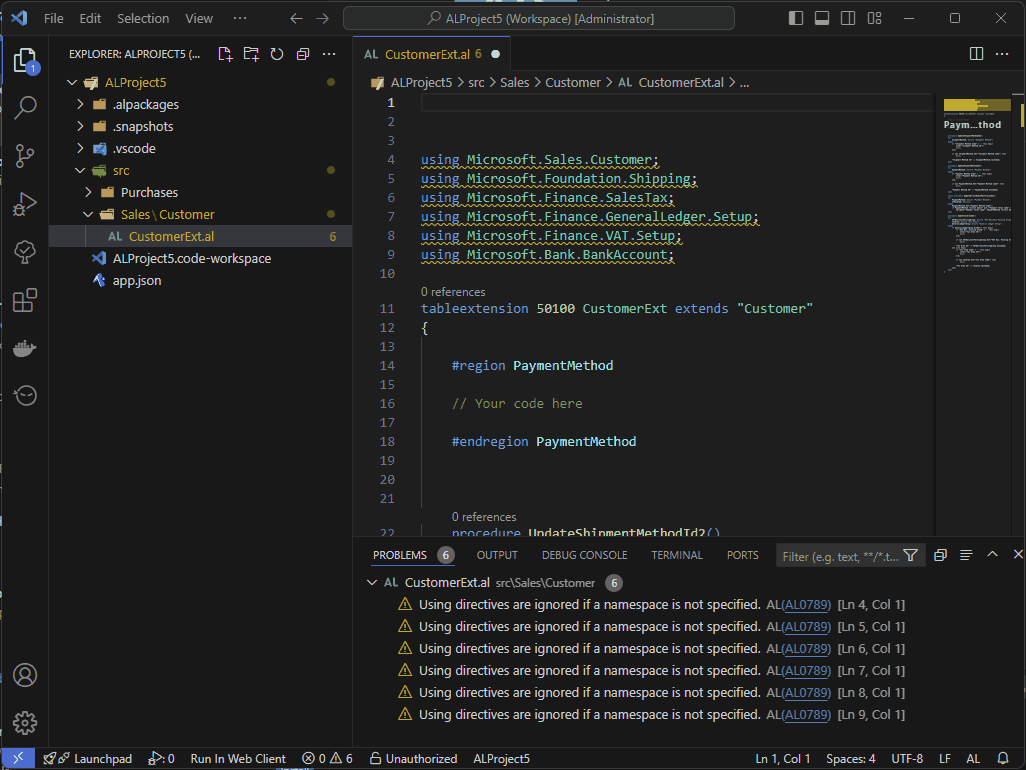This screenshot has width=1026, height=770.
Task: Open the Selection menu
Action: point(143,18)
